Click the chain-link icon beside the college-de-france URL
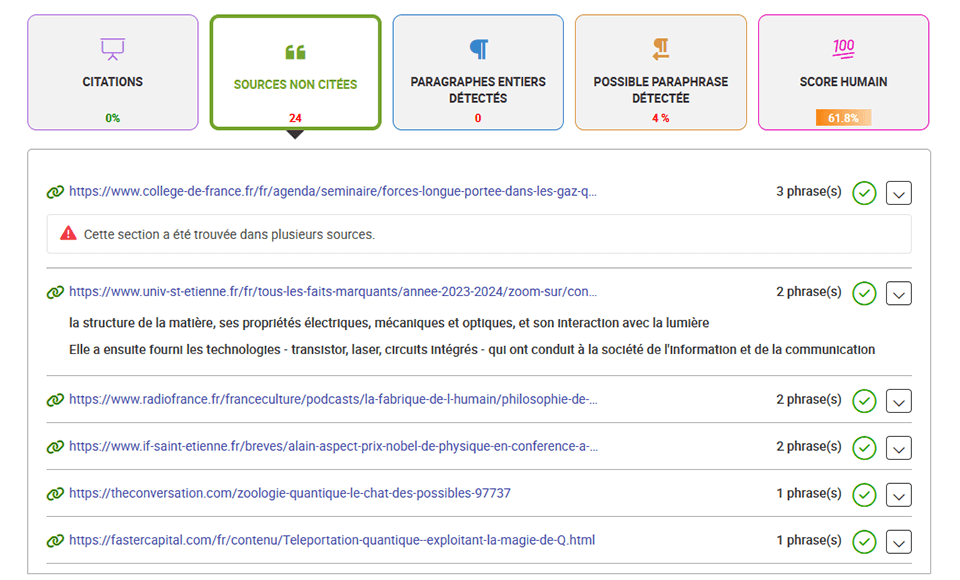The width and height of the screenshot is (960, 580). coord(55,192)
